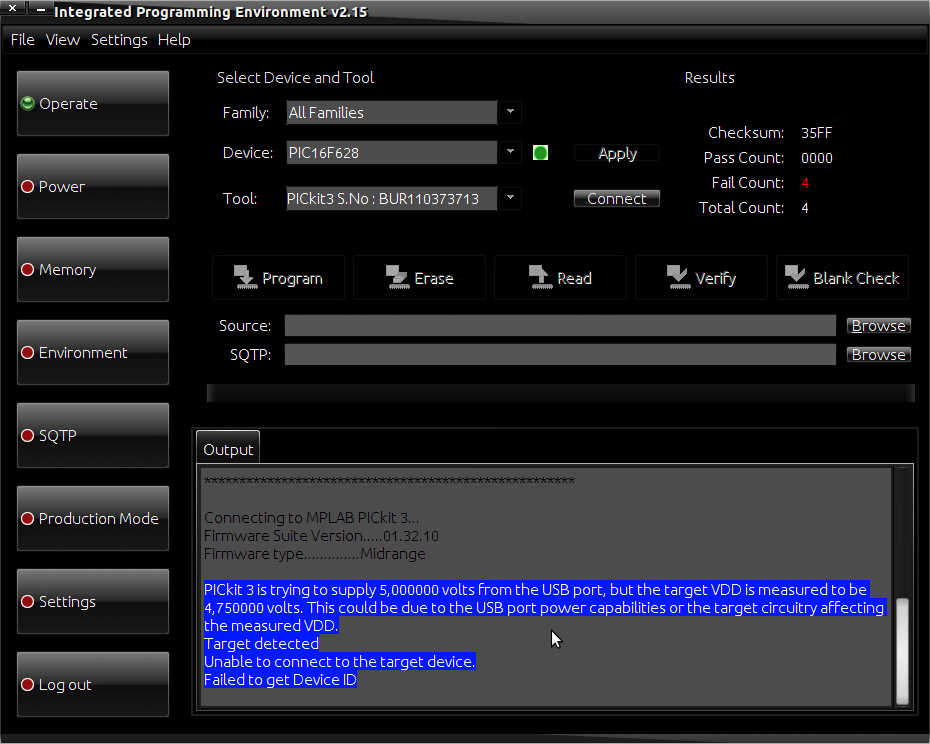930x744 pixels.
Task: Click the Pass Count value 0000
Action: [816, 158]
